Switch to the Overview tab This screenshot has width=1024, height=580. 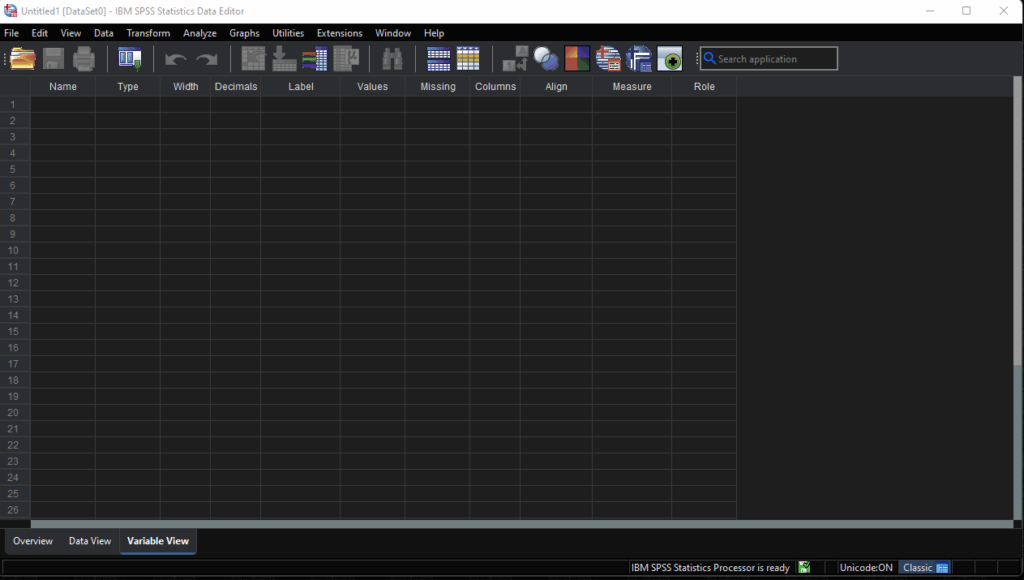pos(33,541)
